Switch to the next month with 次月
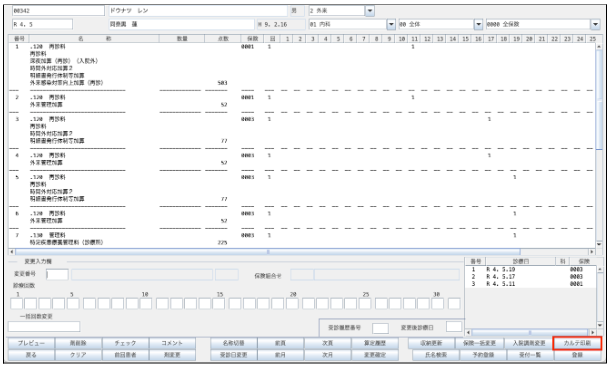Image resolution: width=609 pixels, height=366 pixels. (x=327, y=355)
